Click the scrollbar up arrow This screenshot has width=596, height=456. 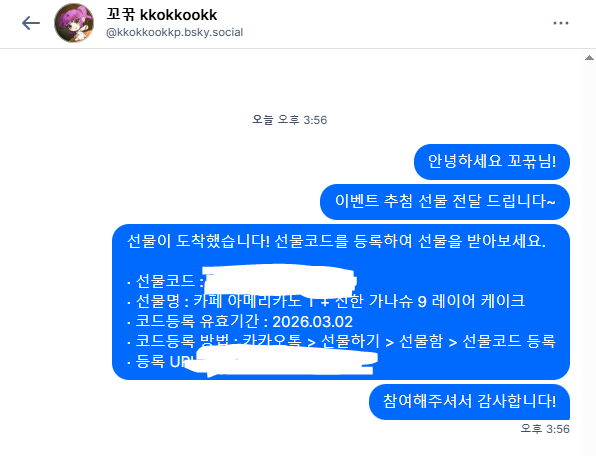pos(589,58)
